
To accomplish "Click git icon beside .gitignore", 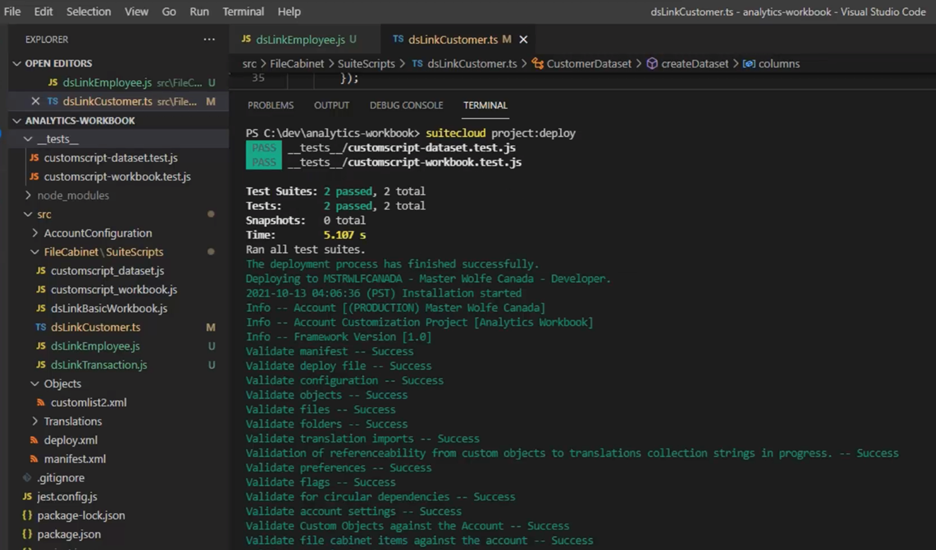I will tap(27, 478).
